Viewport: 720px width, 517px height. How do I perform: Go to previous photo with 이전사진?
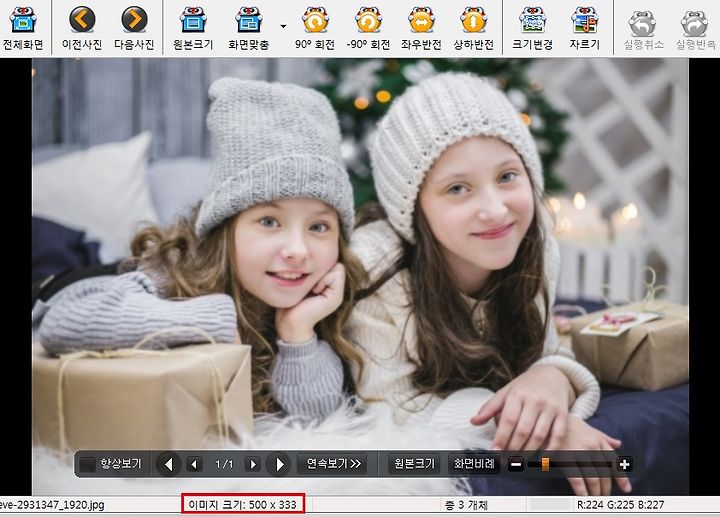(82, 28)
